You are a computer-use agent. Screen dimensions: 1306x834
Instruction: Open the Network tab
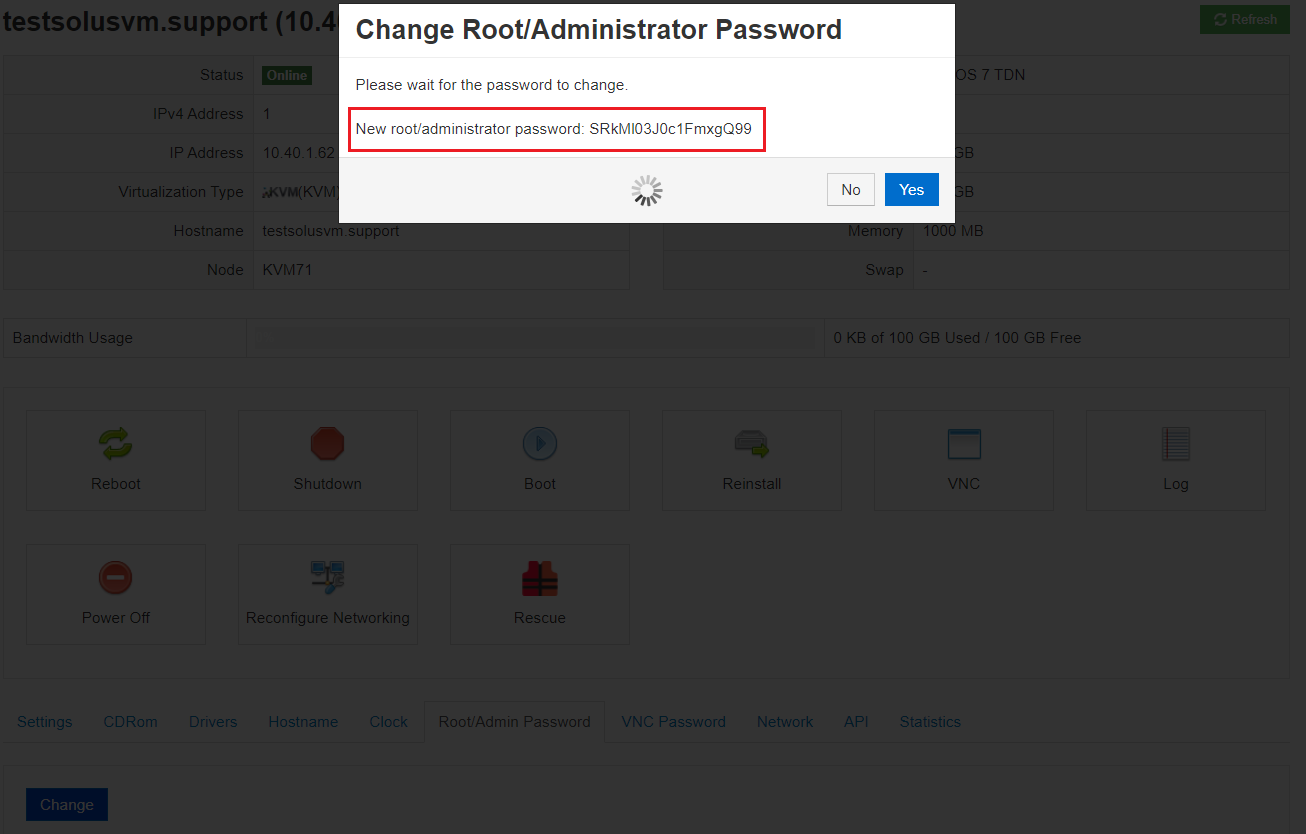[x=785, y=722]
